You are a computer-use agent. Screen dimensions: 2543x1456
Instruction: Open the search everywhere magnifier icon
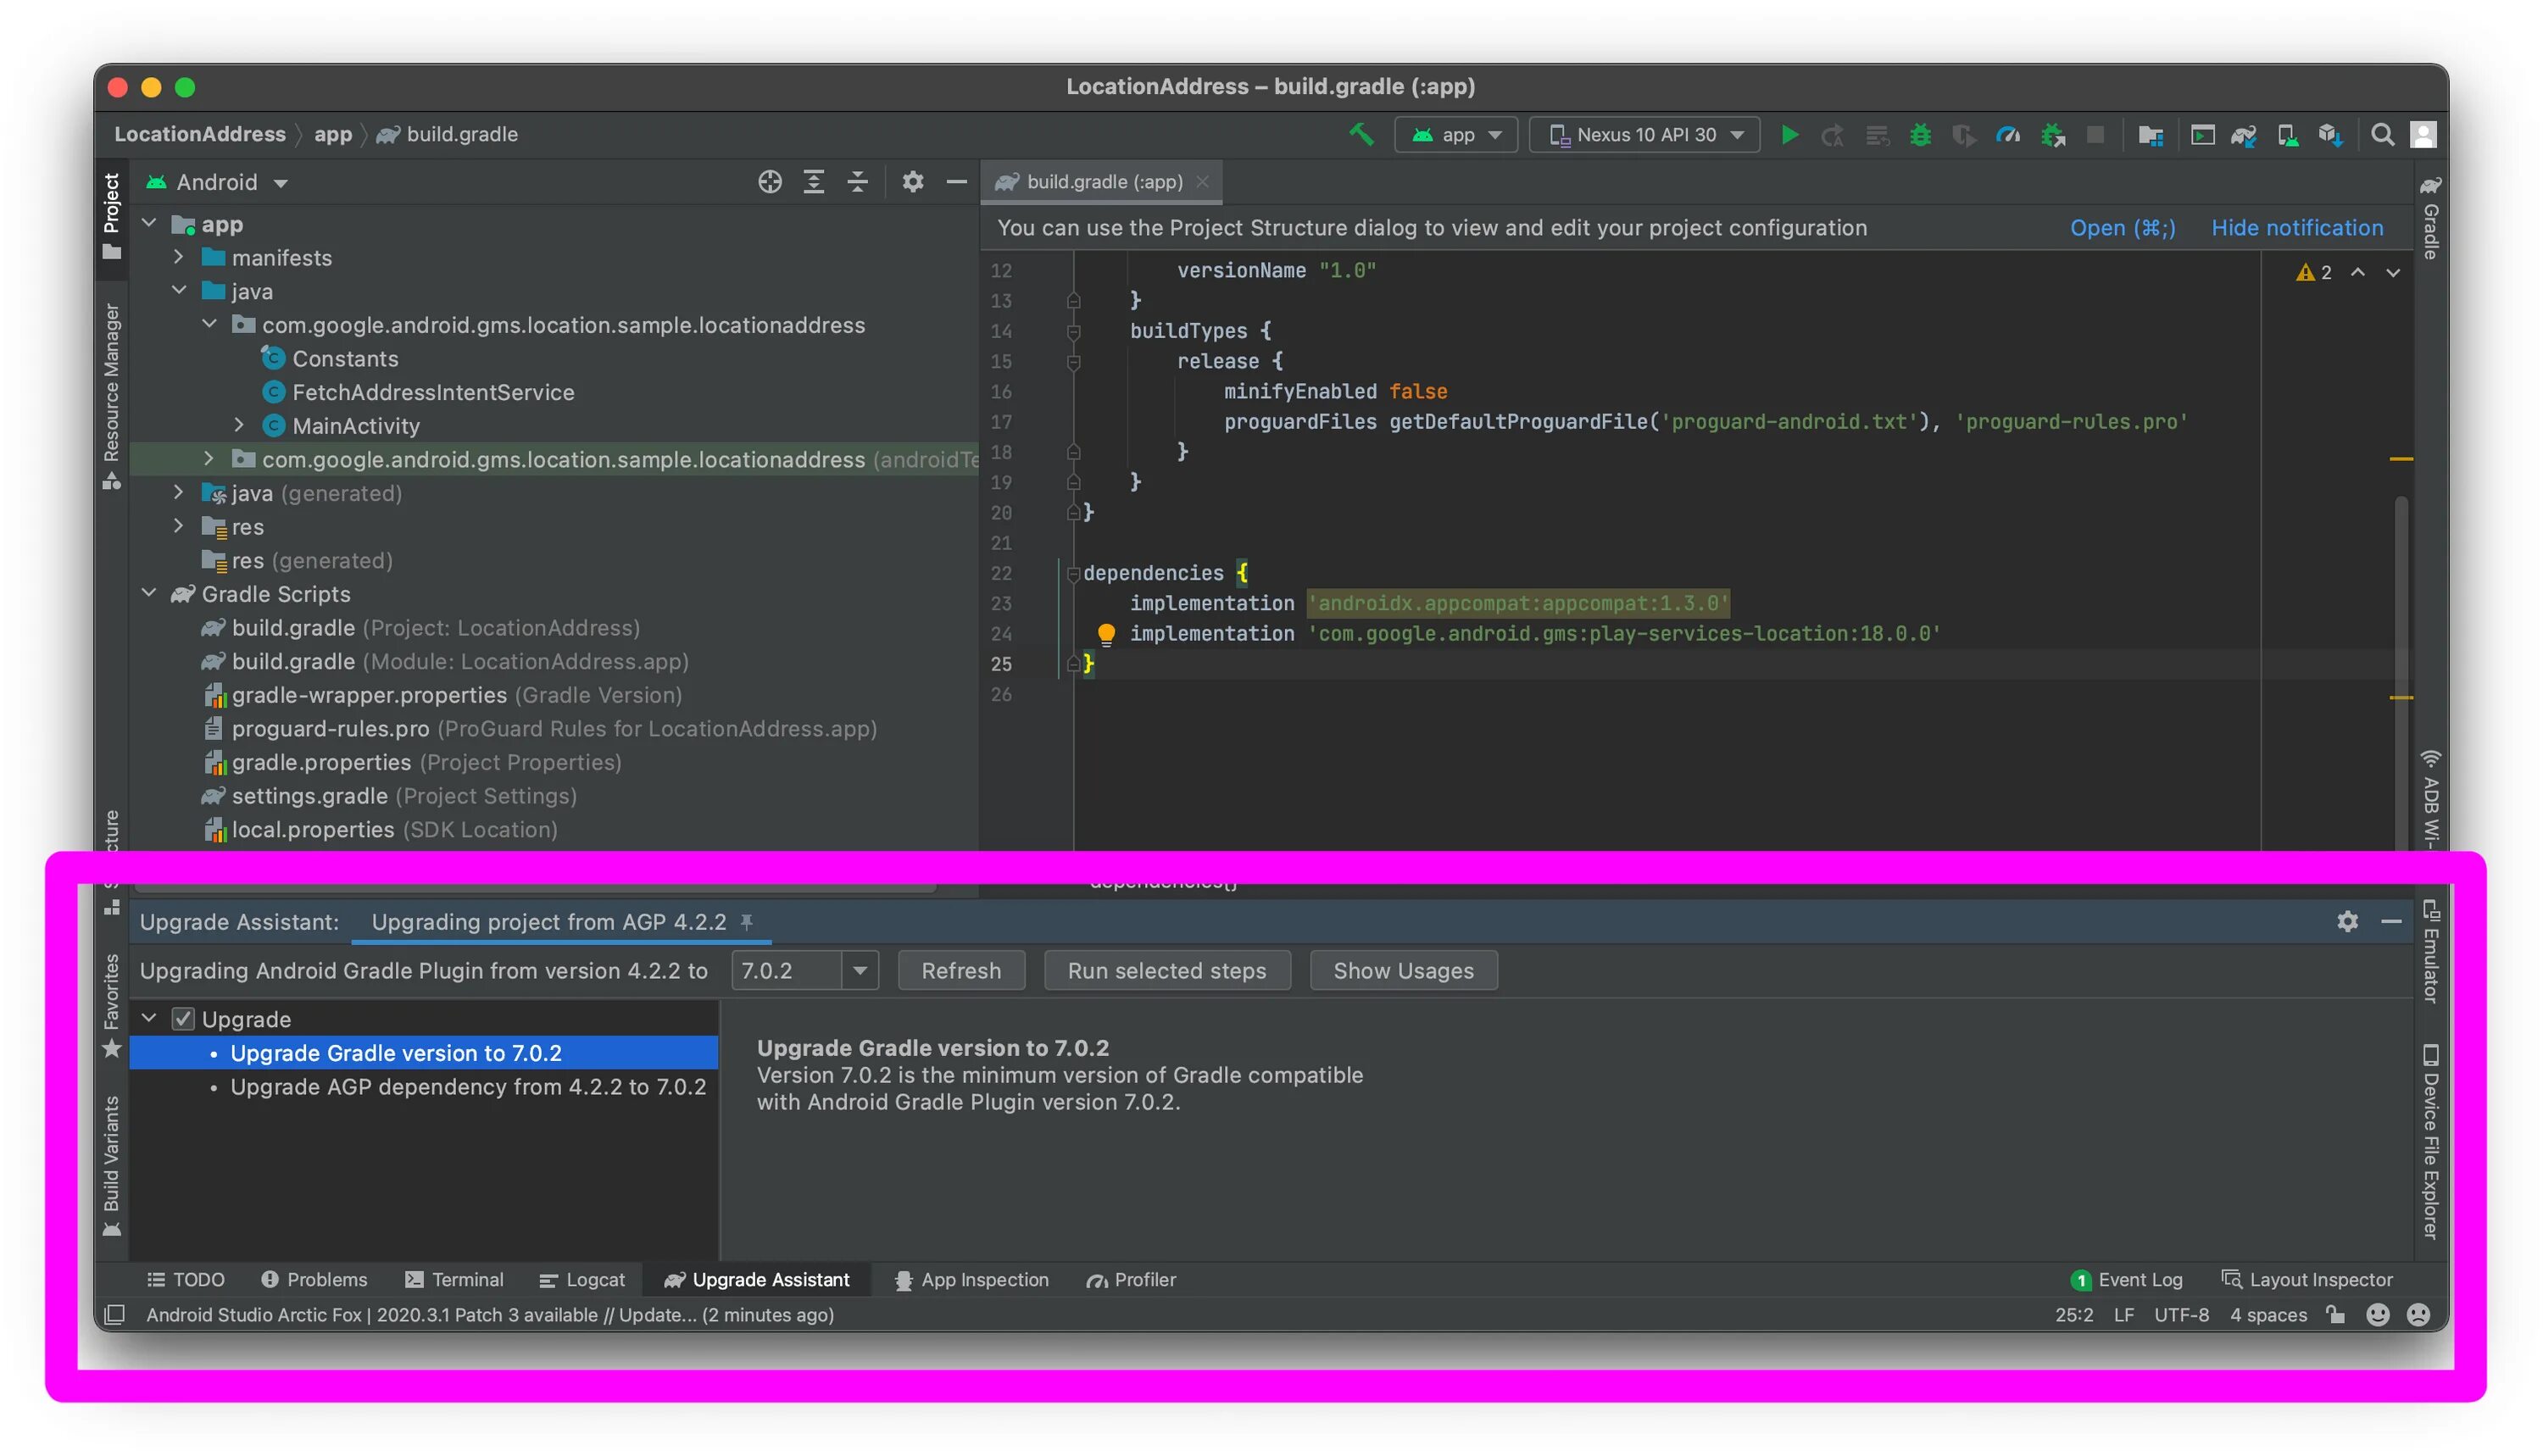click(2381, 135)
